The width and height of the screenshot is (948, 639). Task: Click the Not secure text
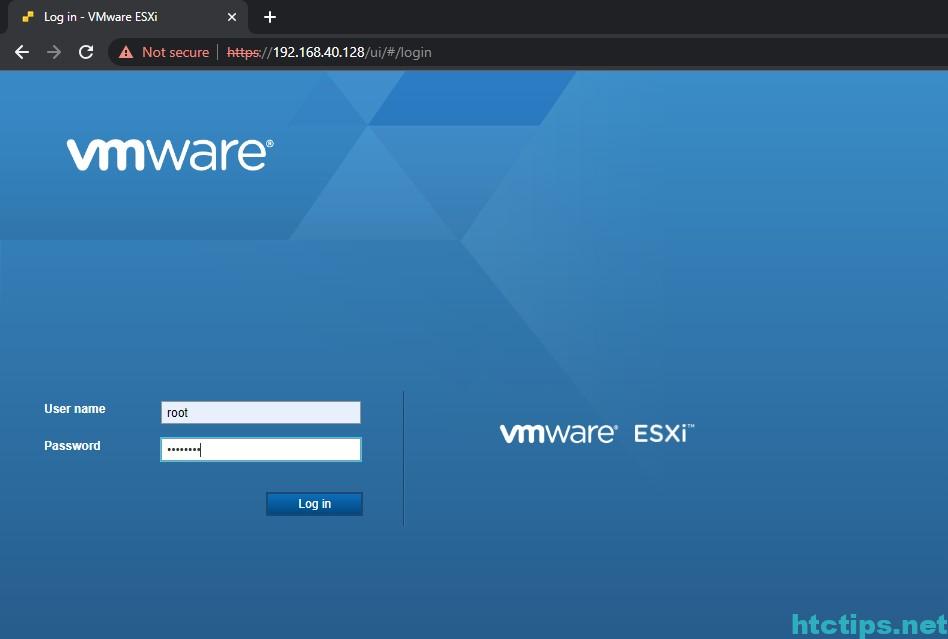pyautogui.click(x=175, y=53)
